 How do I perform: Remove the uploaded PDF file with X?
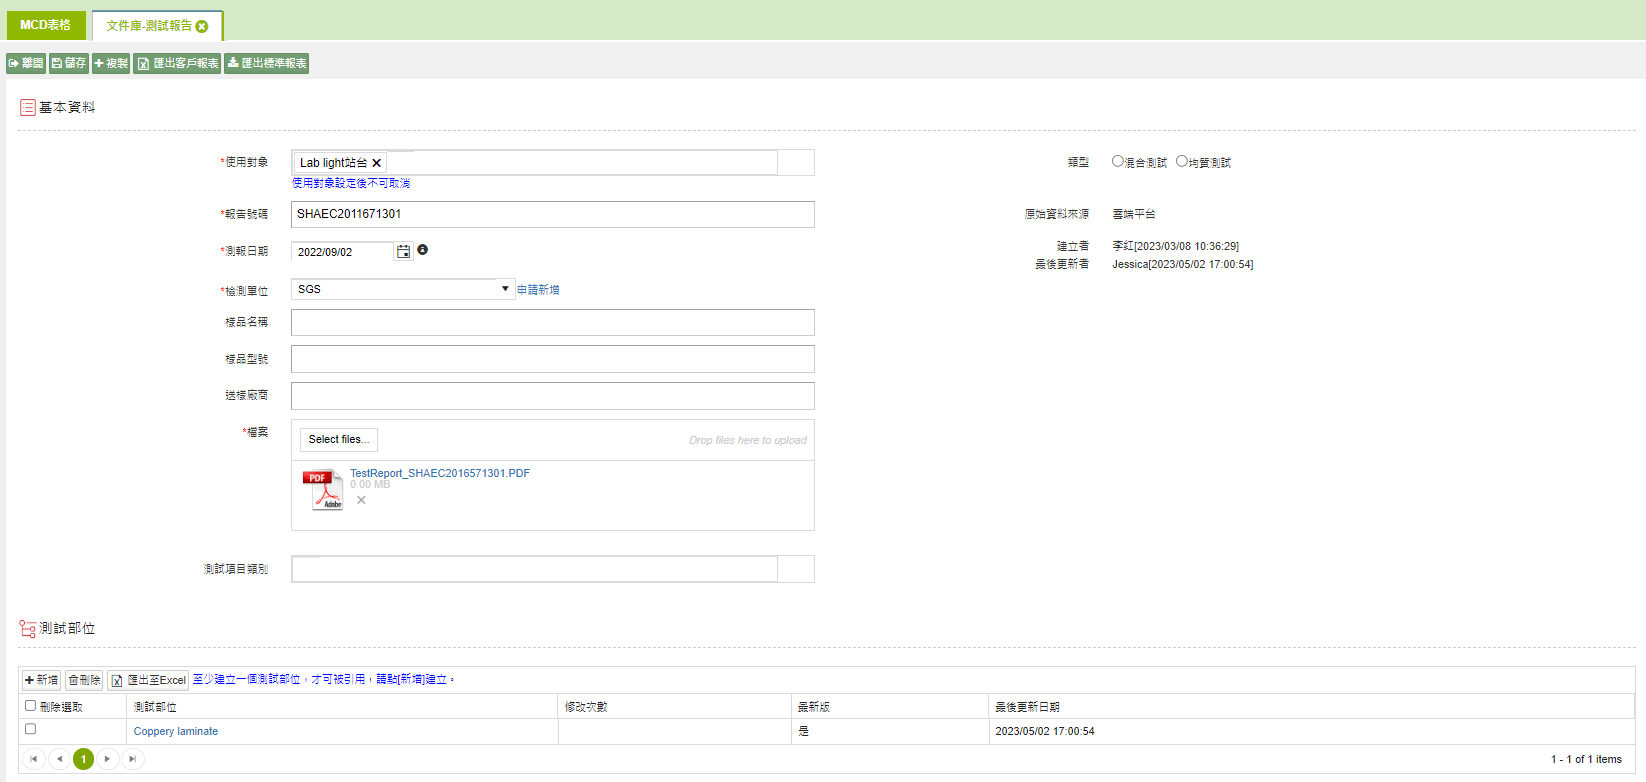[361, 500]
